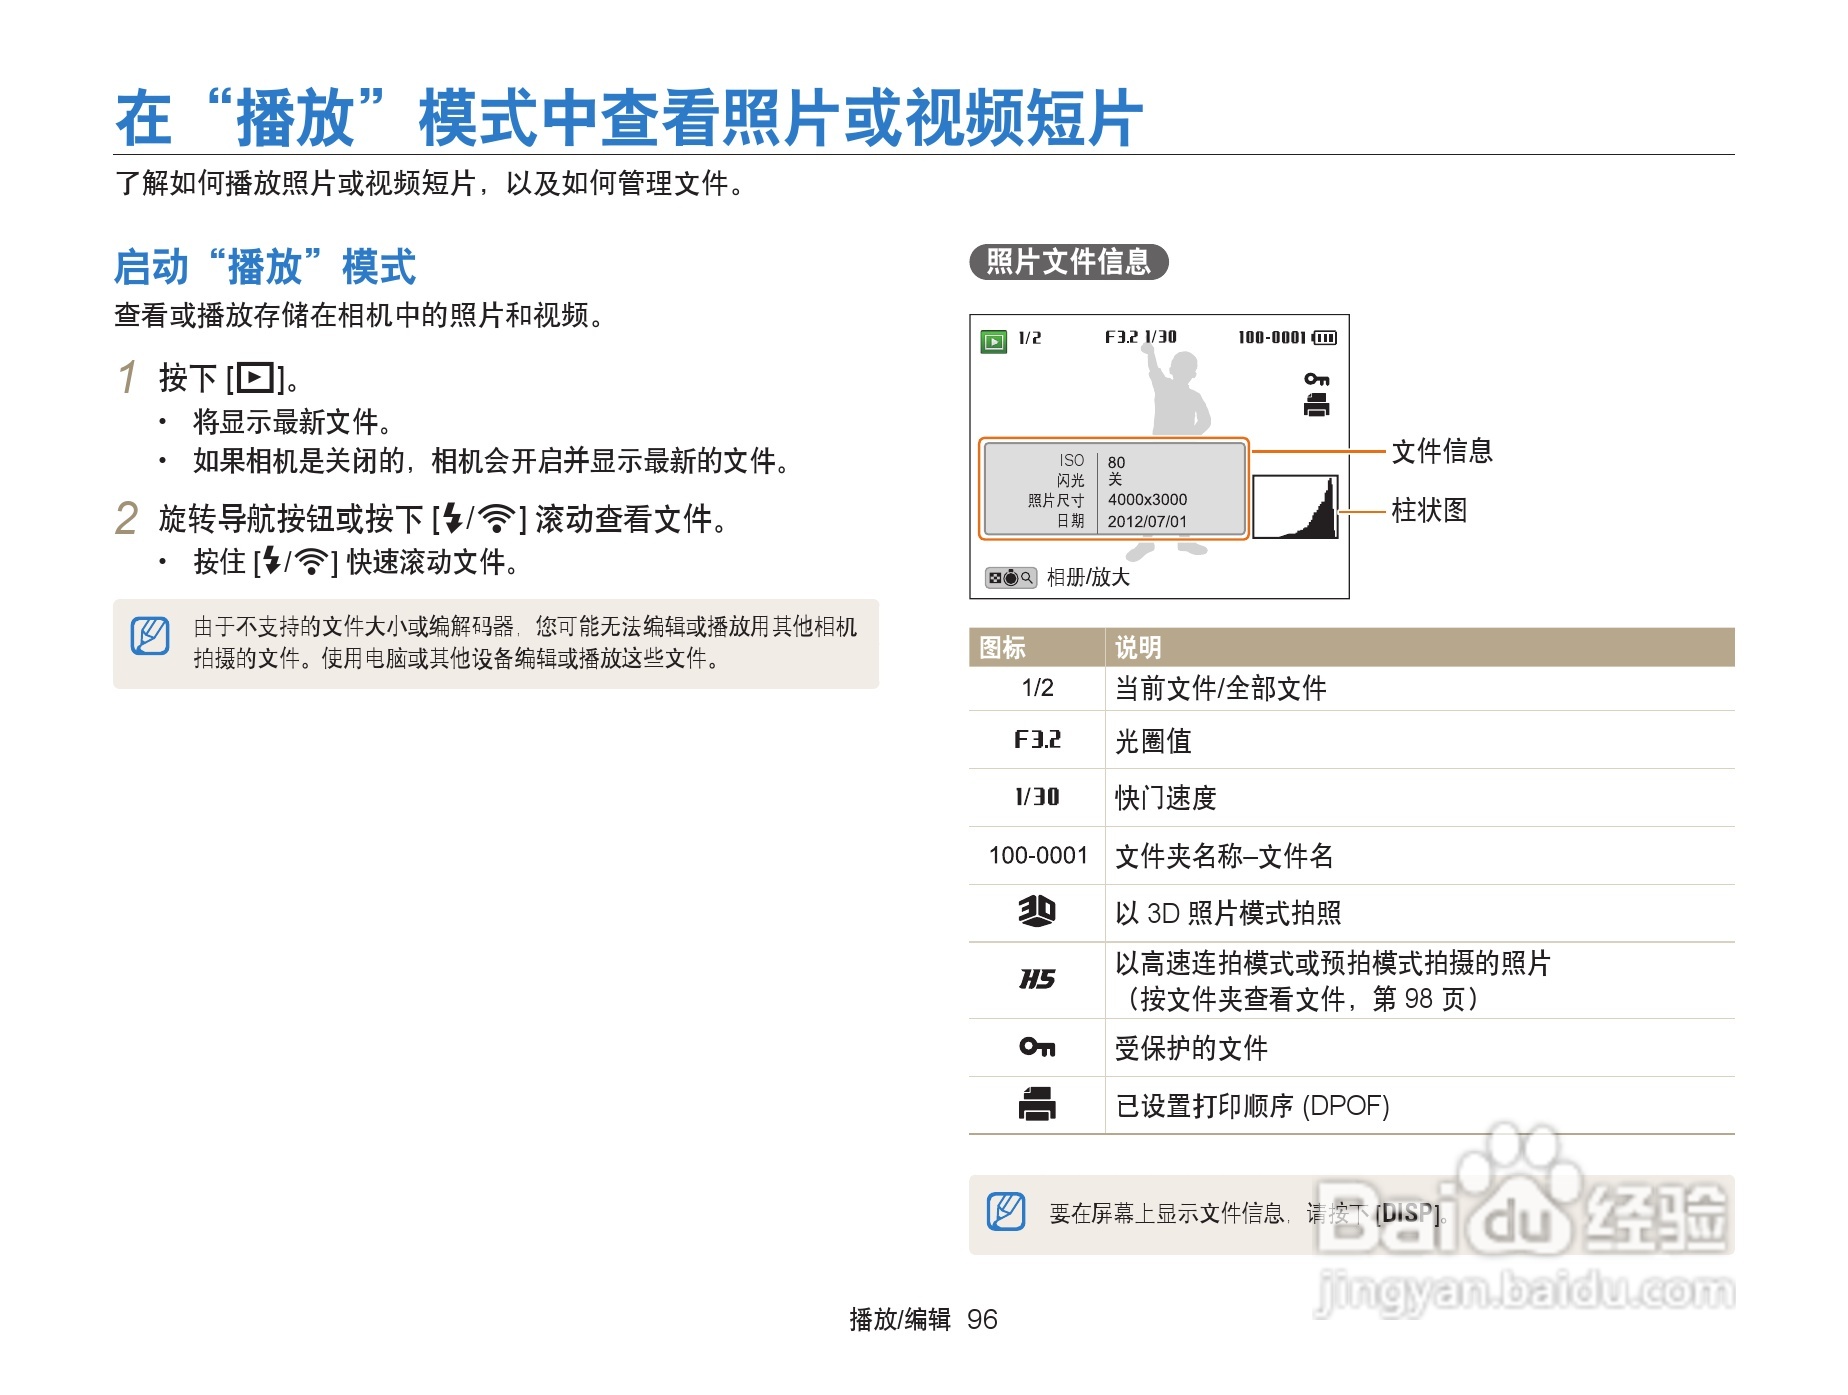The width and height of the screenshot is (1848, 1395).
Task: Click the flash/Wi-Fi icon in fast-scroll bullet
Action: tap(296, 561)
